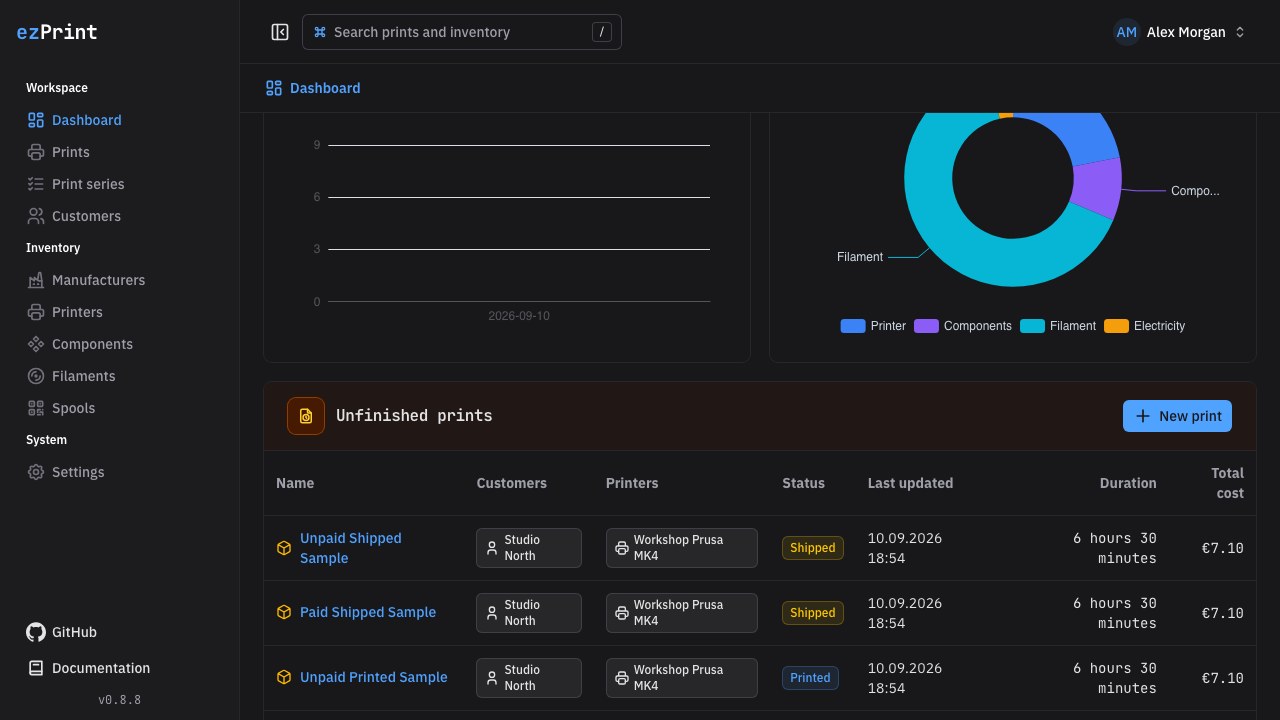The width and height of the screenshot is (1280, 720).
Task: Open the Prints page in sidebar
Action: click(120, 152)
